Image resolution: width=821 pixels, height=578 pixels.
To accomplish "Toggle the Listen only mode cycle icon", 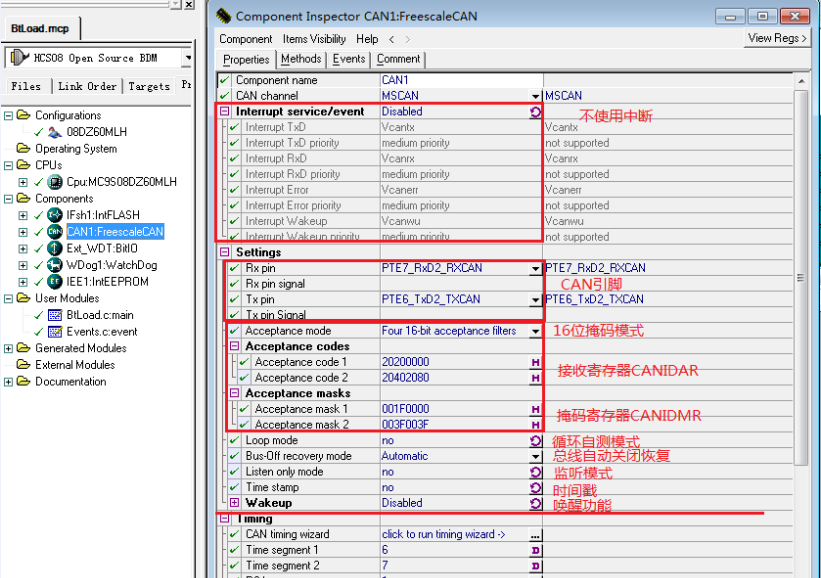I will pos(535,472).
